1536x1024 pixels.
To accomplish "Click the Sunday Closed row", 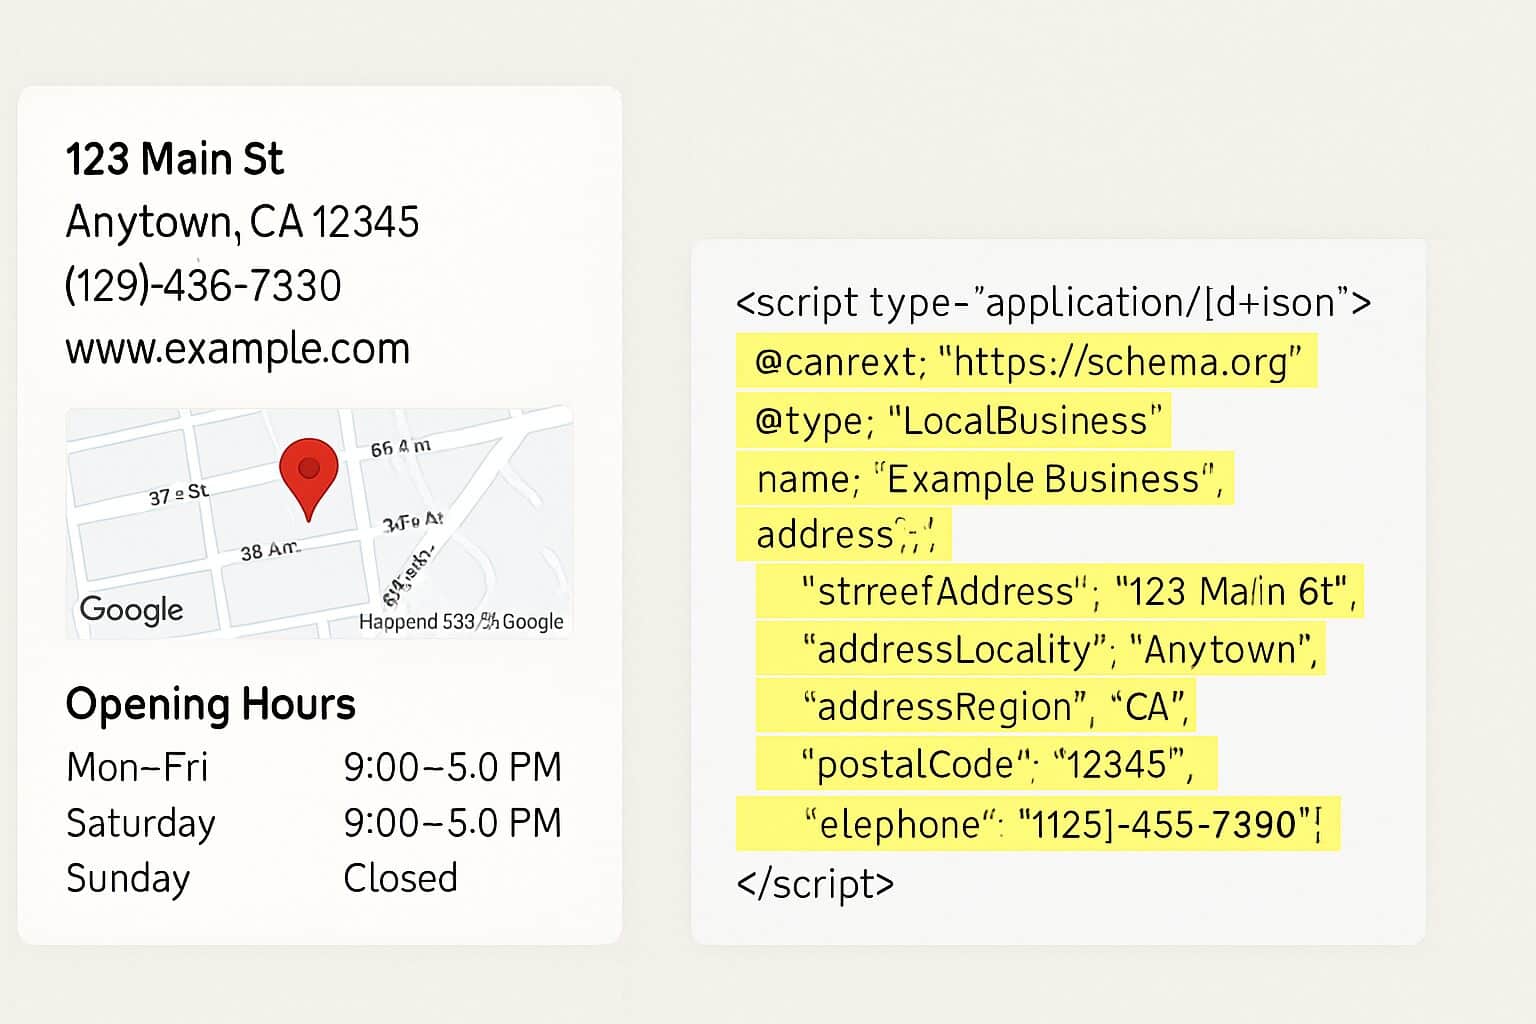I will [x=260, y=878].
